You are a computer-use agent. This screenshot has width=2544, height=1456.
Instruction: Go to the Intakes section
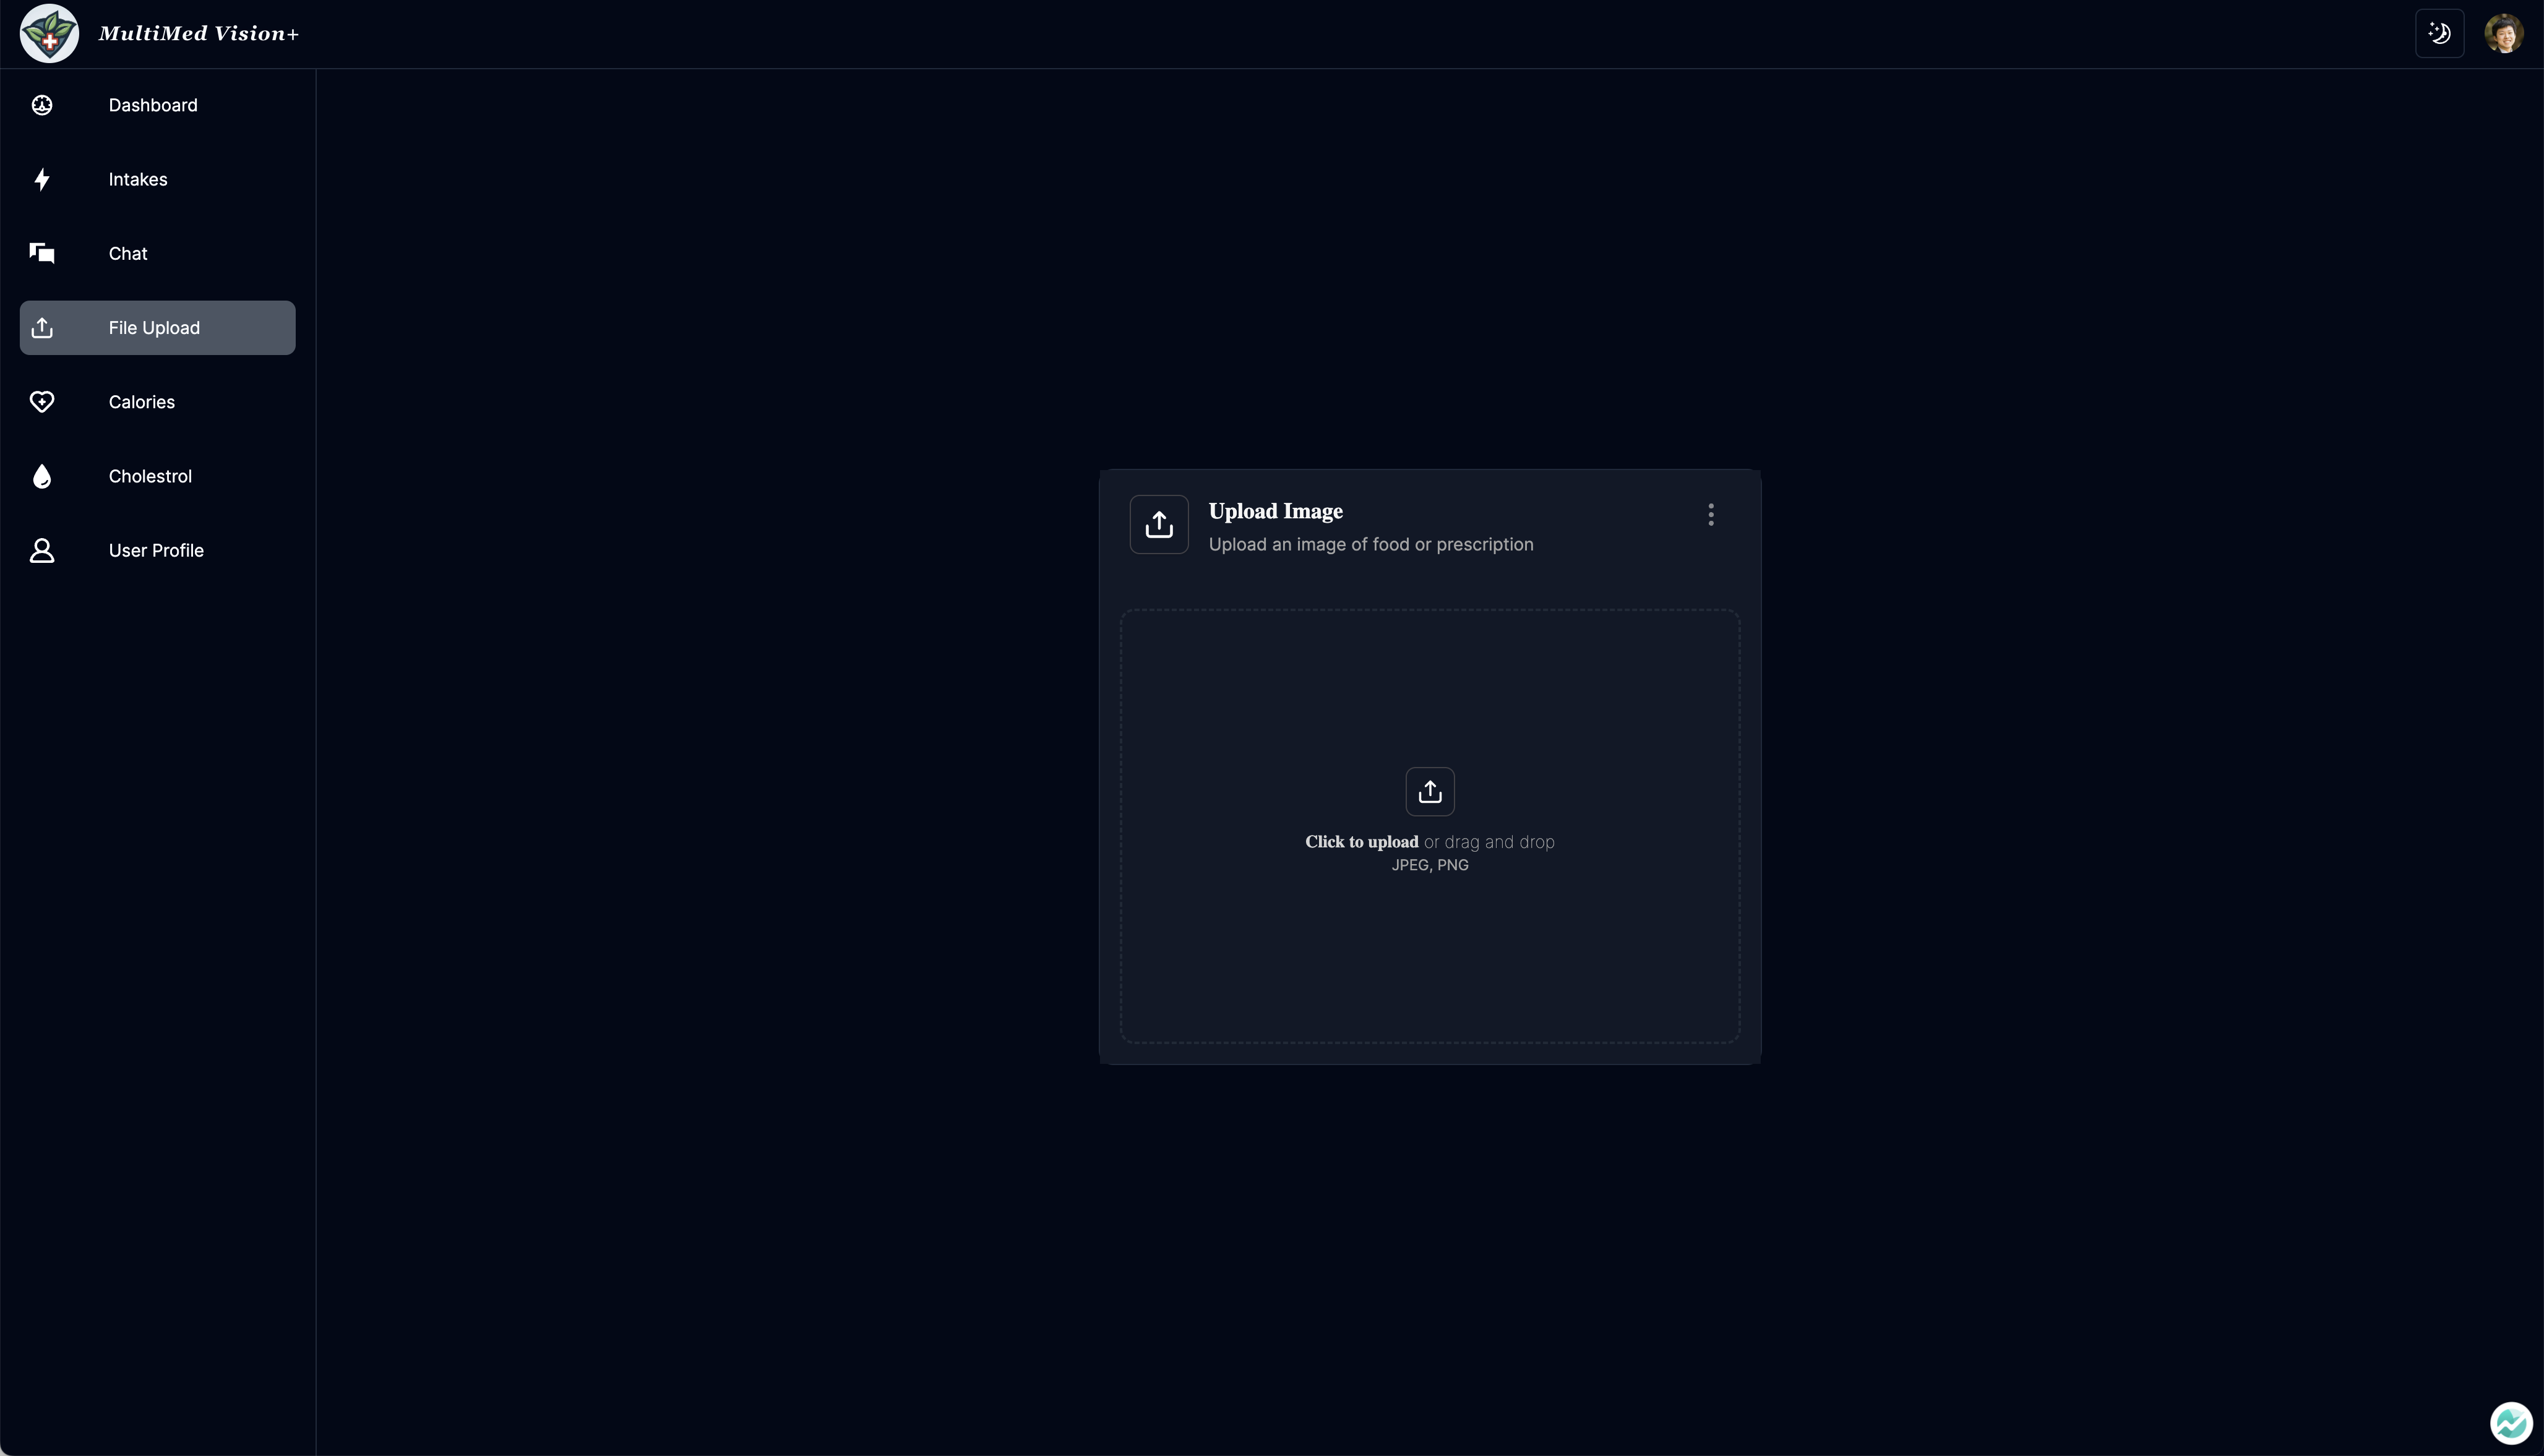[x=138, y=179]
